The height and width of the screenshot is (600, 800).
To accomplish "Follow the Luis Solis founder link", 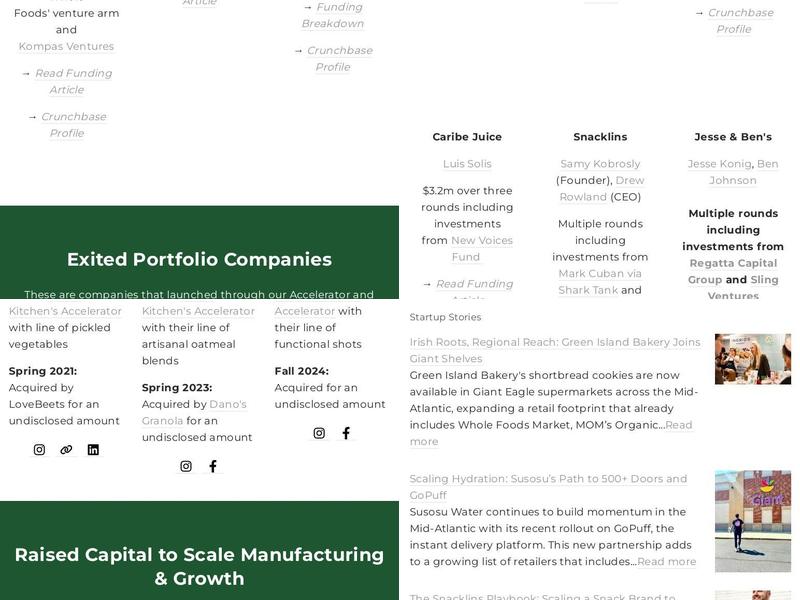I will 467,164.
